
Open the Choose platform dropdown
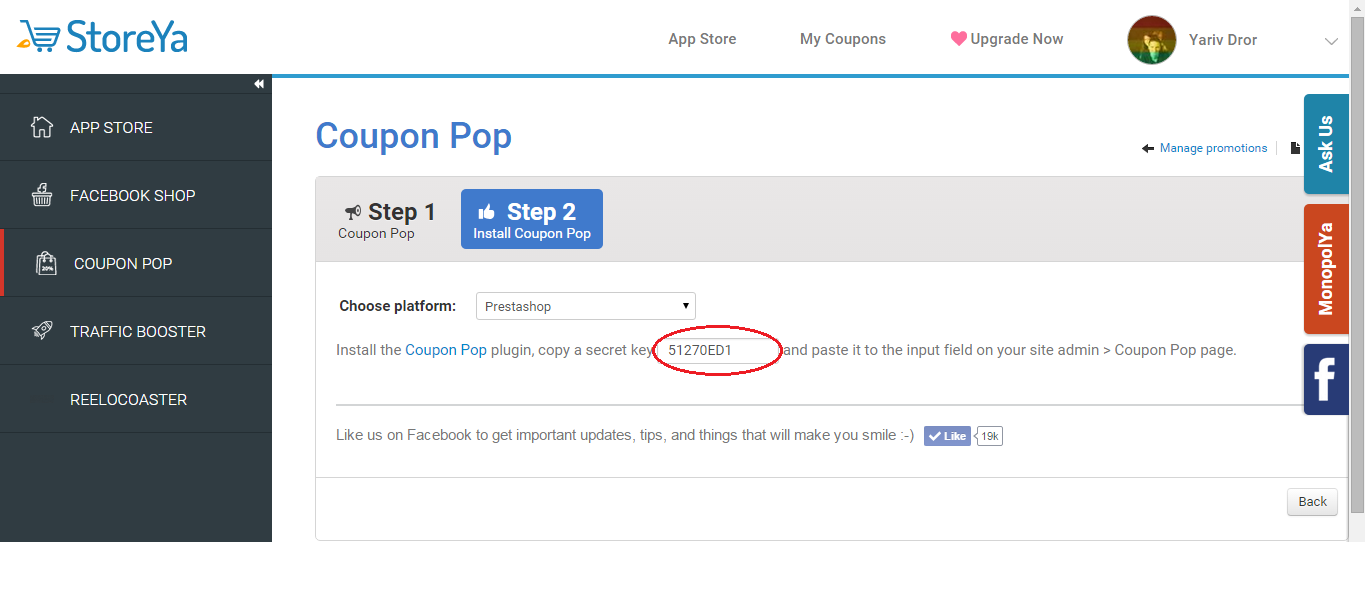(x=585, y=306)
